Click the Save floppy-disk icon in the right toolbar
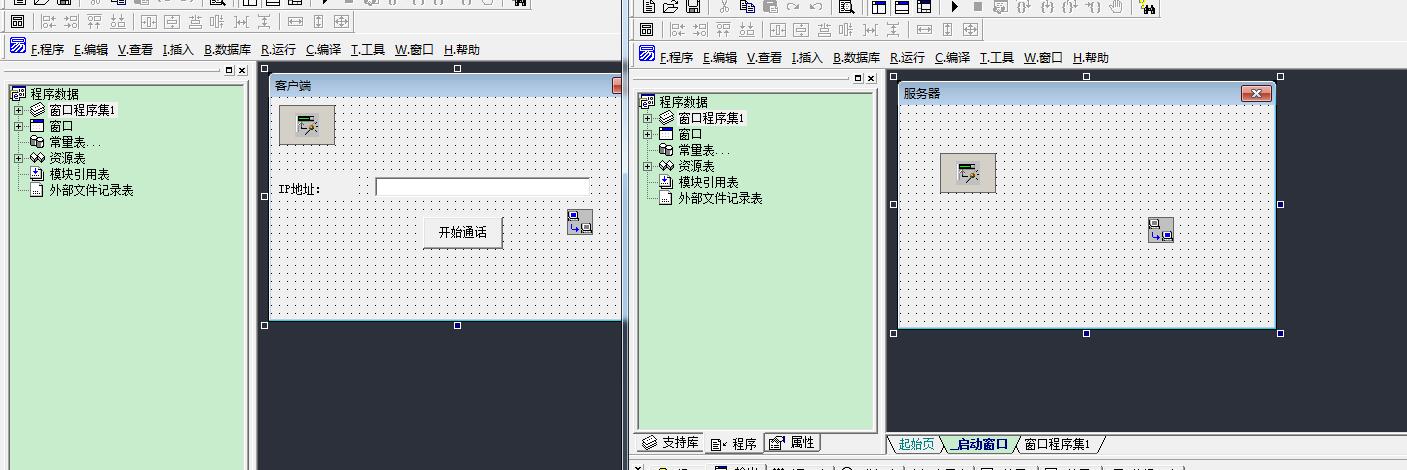 click(693, 7)
